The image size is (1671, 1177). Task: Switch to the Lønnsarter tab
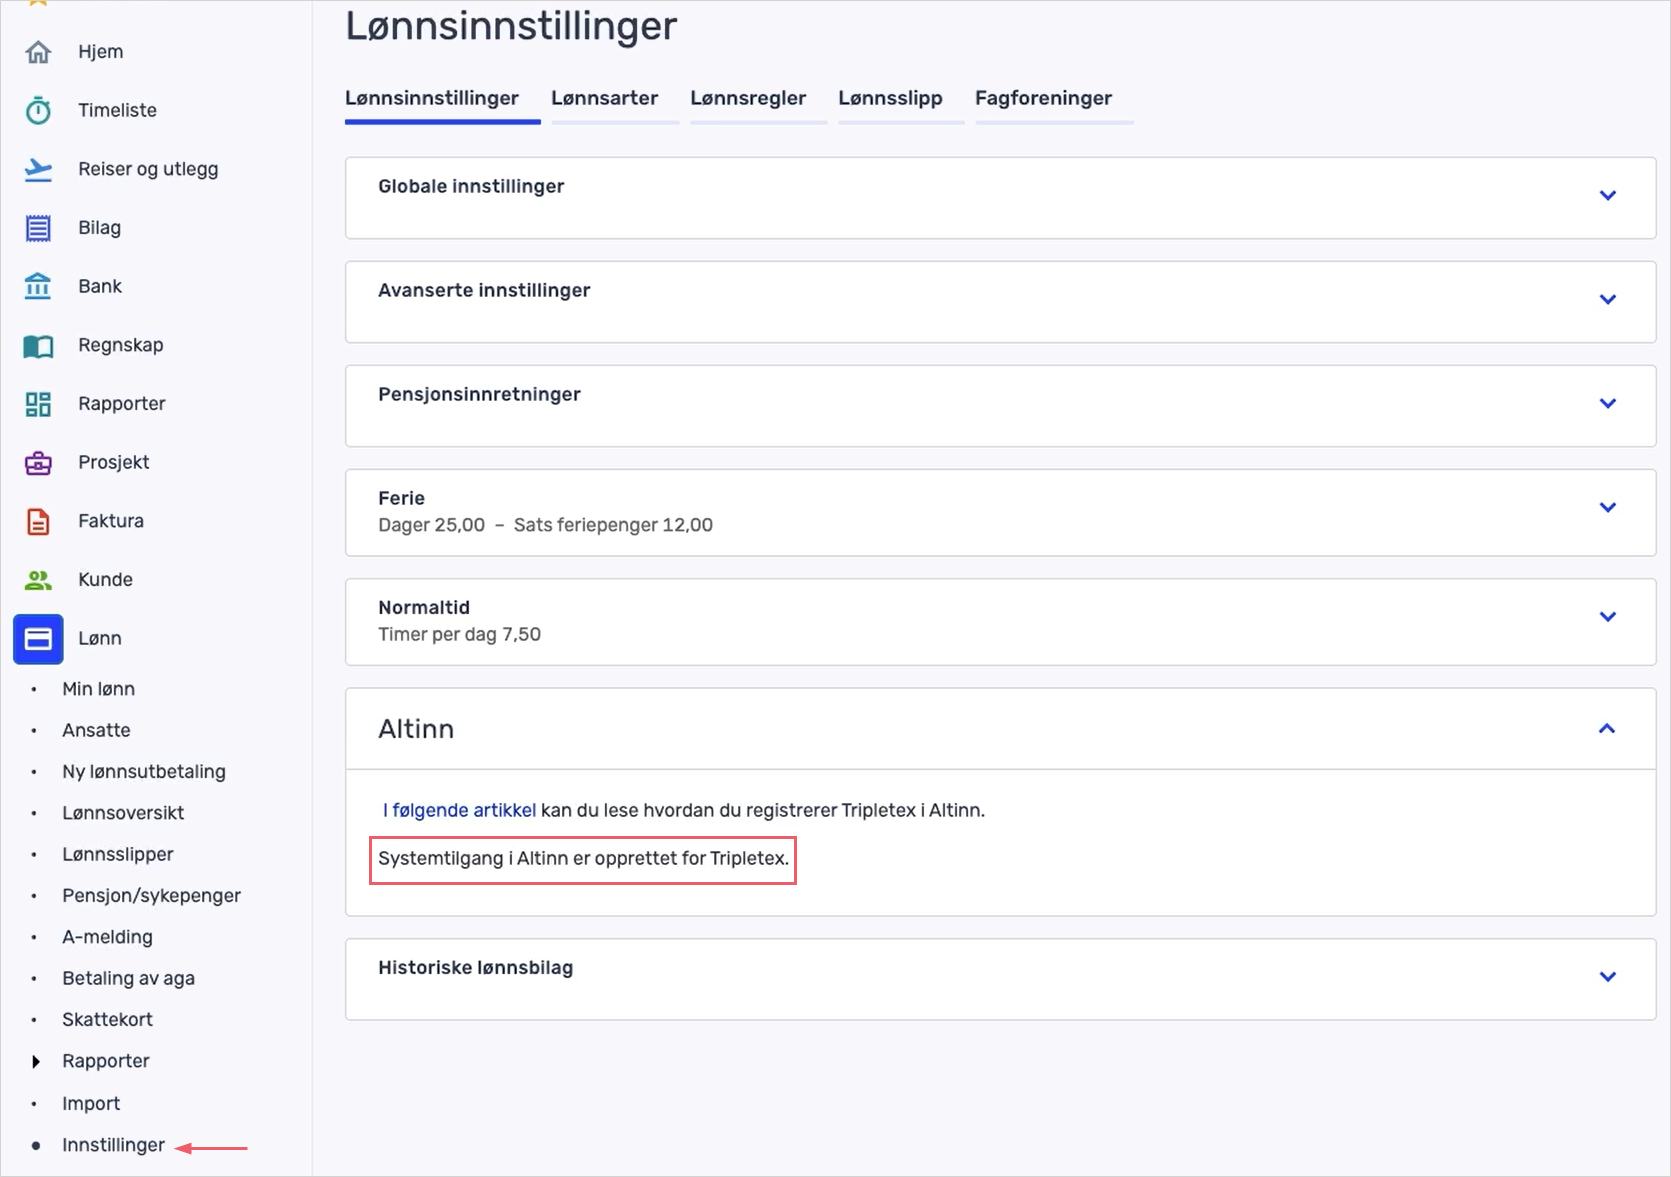pyautogui.click(x=604, y=98)
